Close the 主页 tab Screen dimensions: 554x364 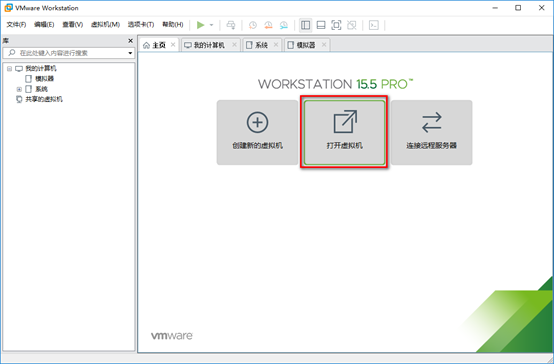click(173, 45)
